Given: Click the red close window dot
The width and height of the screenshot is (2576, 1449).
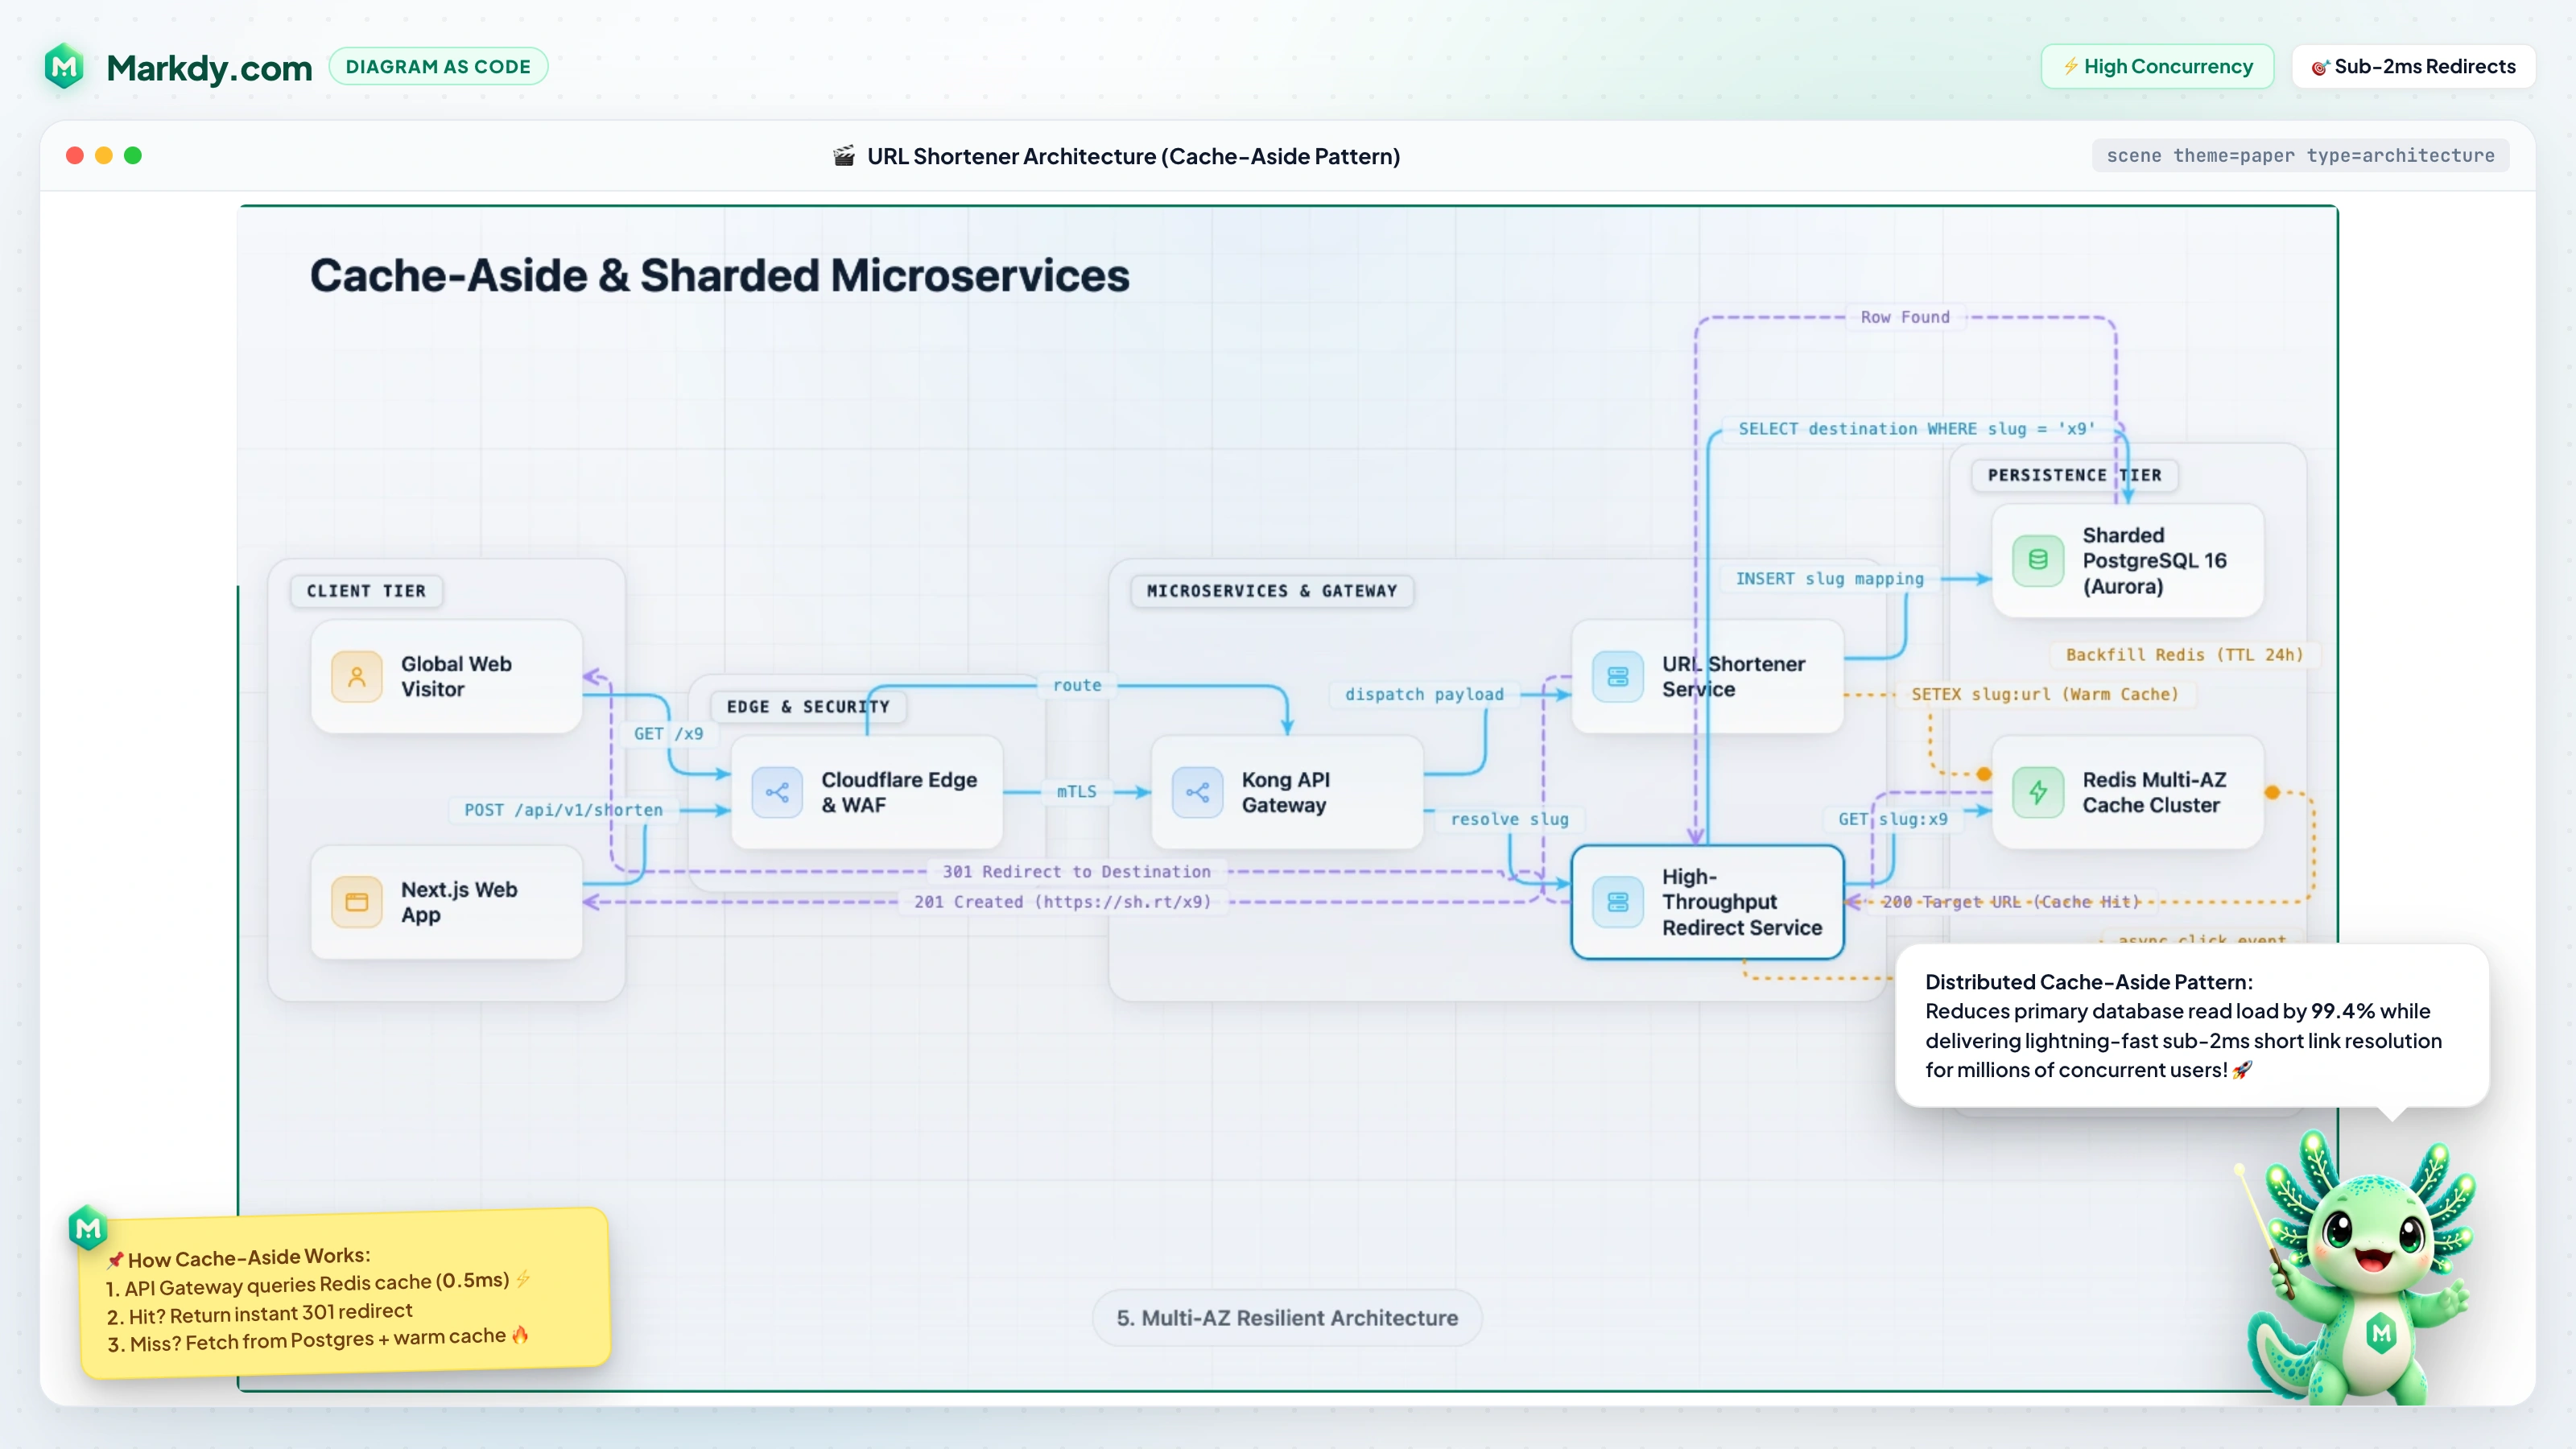Looking at the screenshot, I should [74, 155].
